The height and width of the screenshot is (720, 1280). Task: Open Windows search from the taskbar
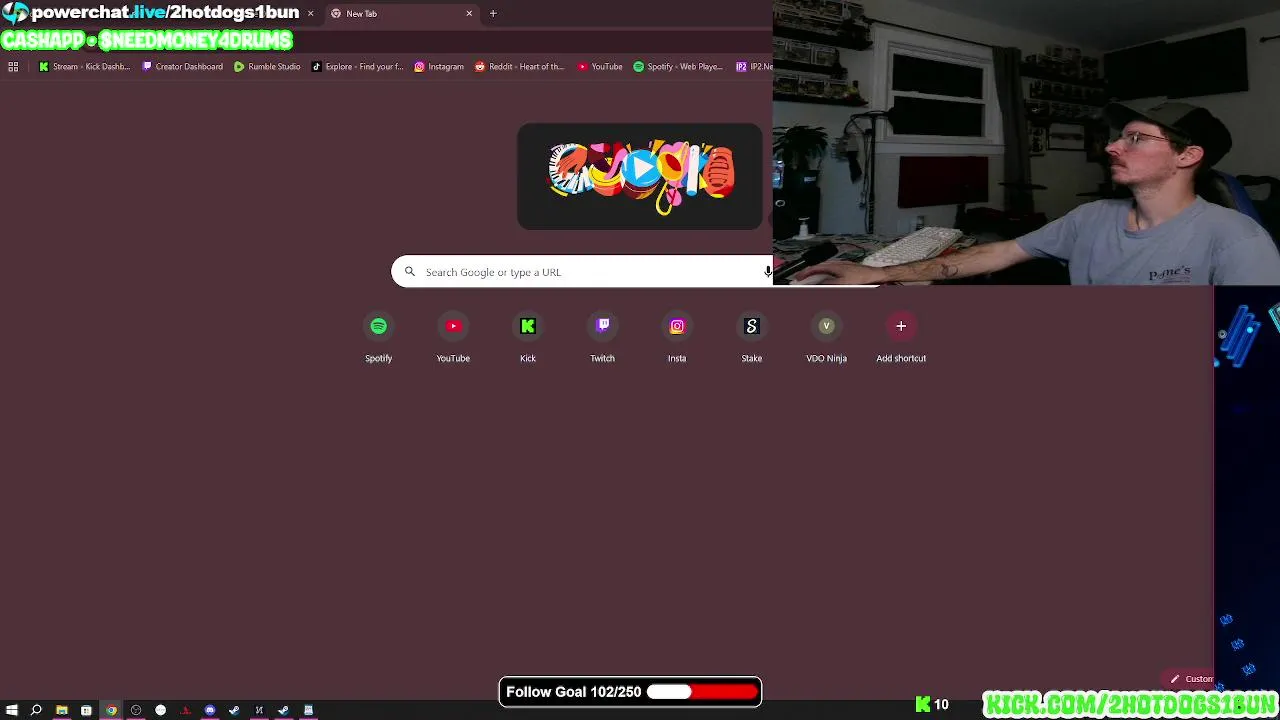click(36, 711)
